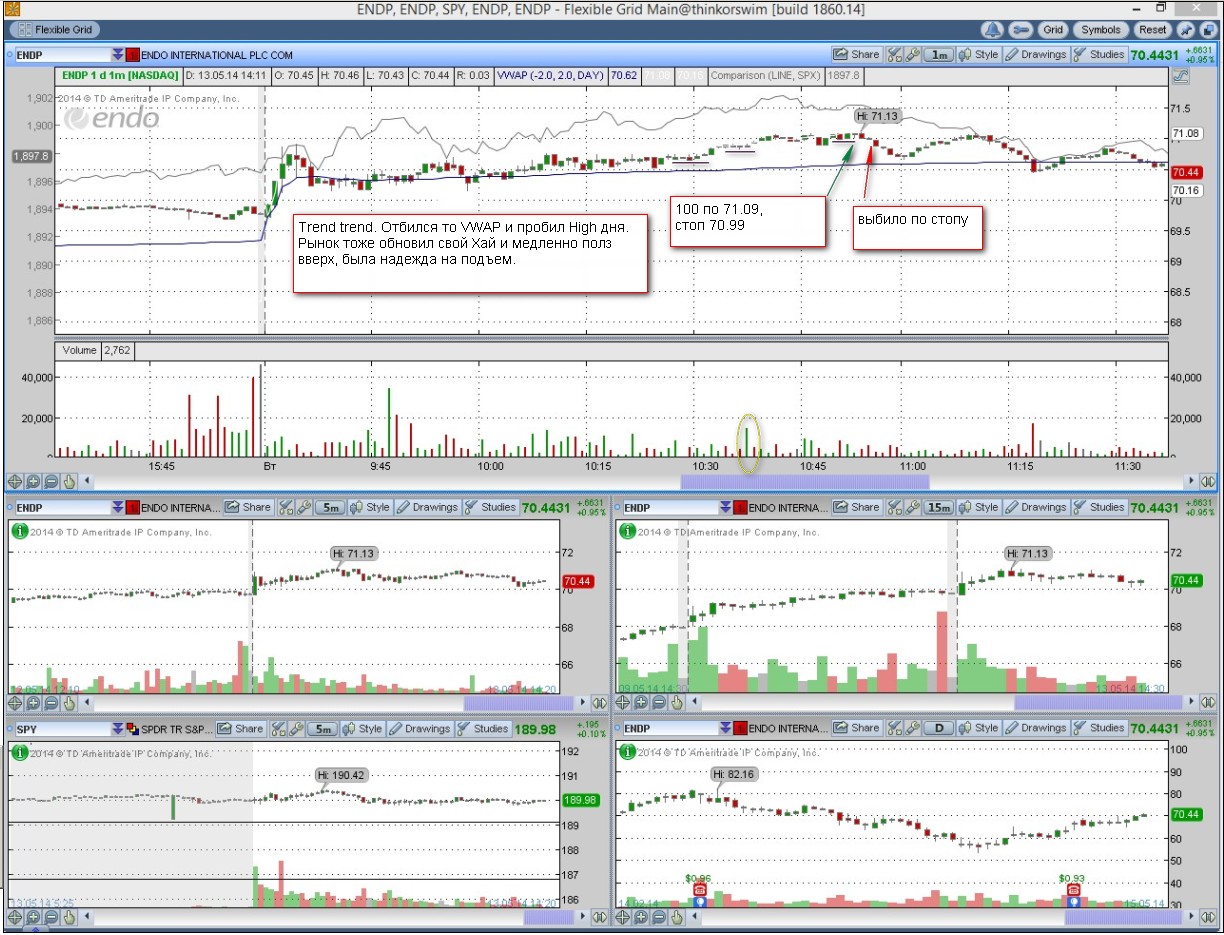Click expand time axis icon under main chart
The height and width of the screenshot is (935, 1224).
pos(1206,481)
